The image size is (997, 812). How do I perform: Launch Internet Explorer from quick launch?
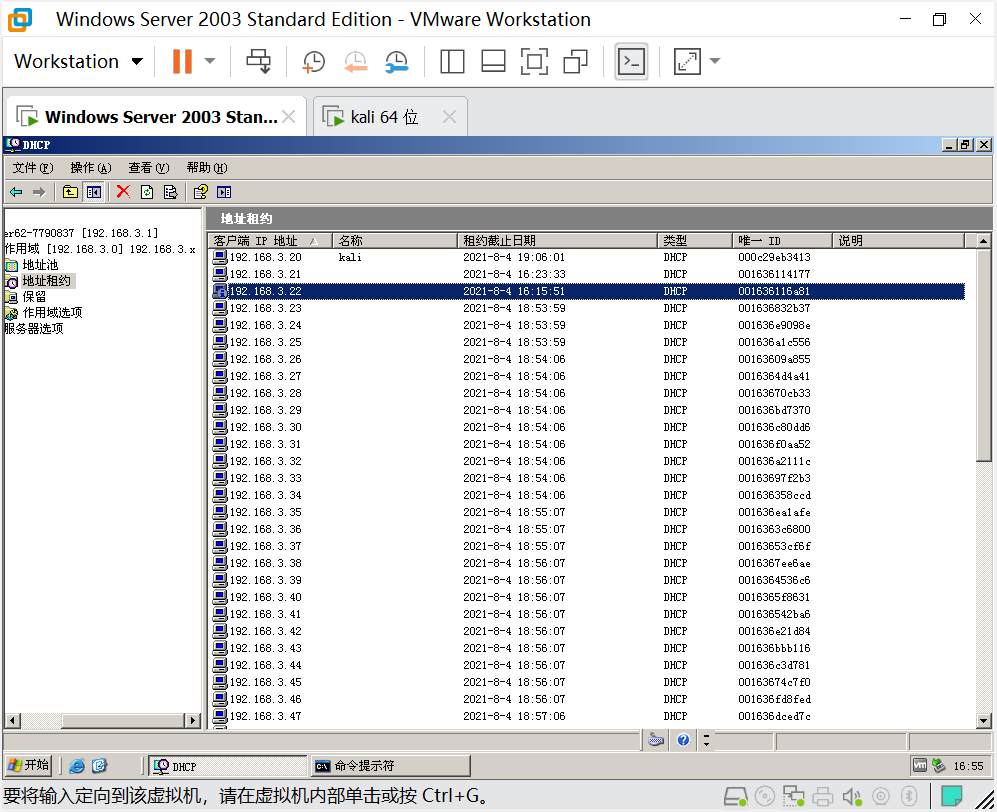coord(76,766)
